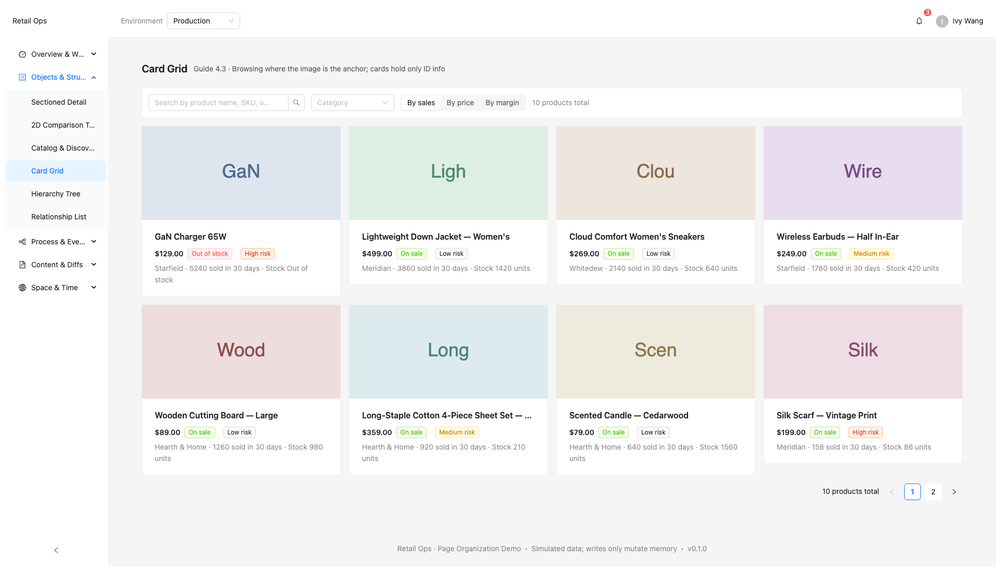
Task: Go to the previous page arrow
Action: 892,492
